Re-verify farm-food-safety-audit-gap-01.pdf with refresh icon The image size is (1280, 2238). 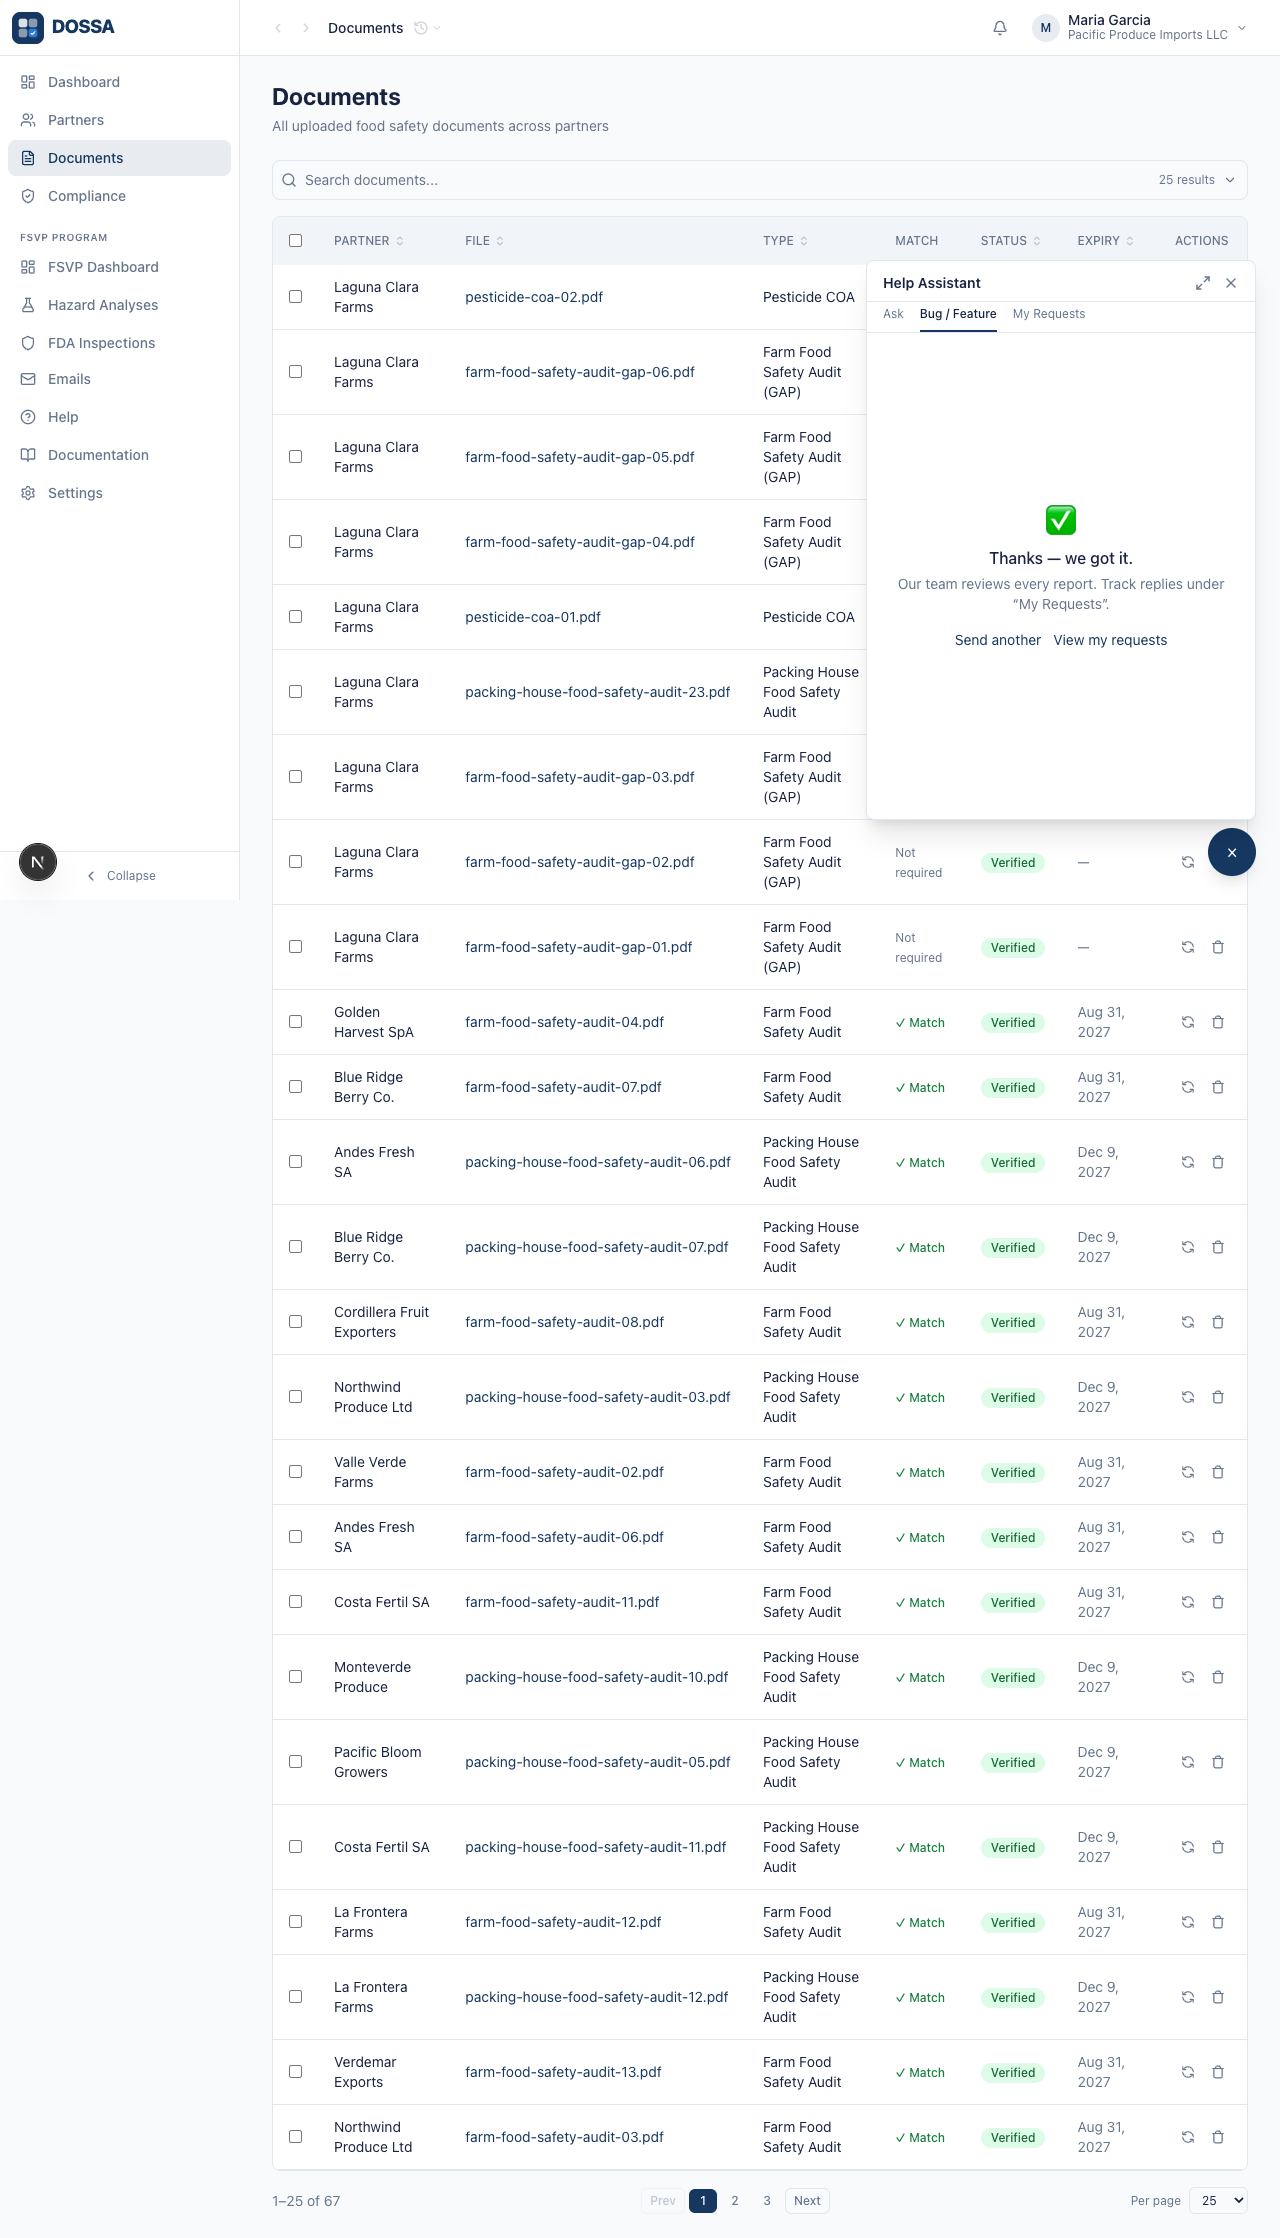[1188, 947]
